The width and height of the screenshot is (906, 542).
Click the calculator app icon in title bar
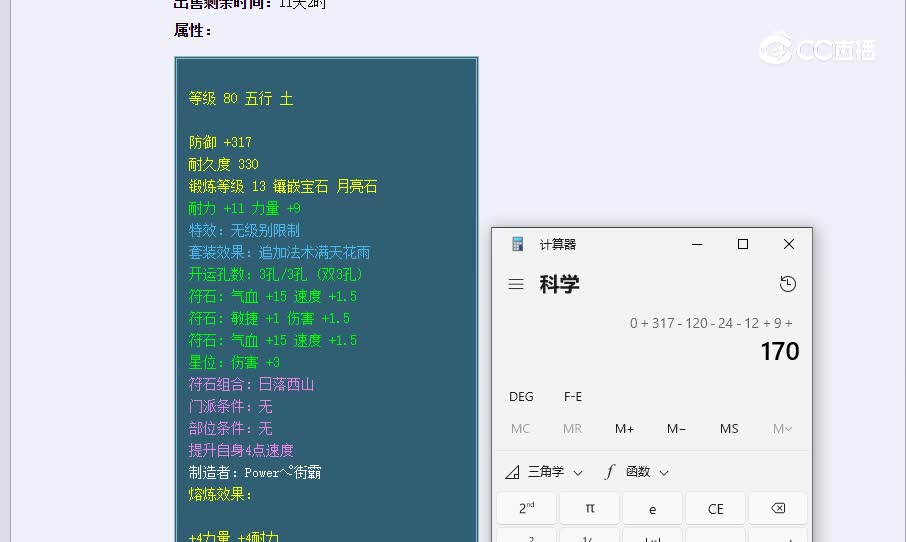pyautogui.click(x=518, y=244)
